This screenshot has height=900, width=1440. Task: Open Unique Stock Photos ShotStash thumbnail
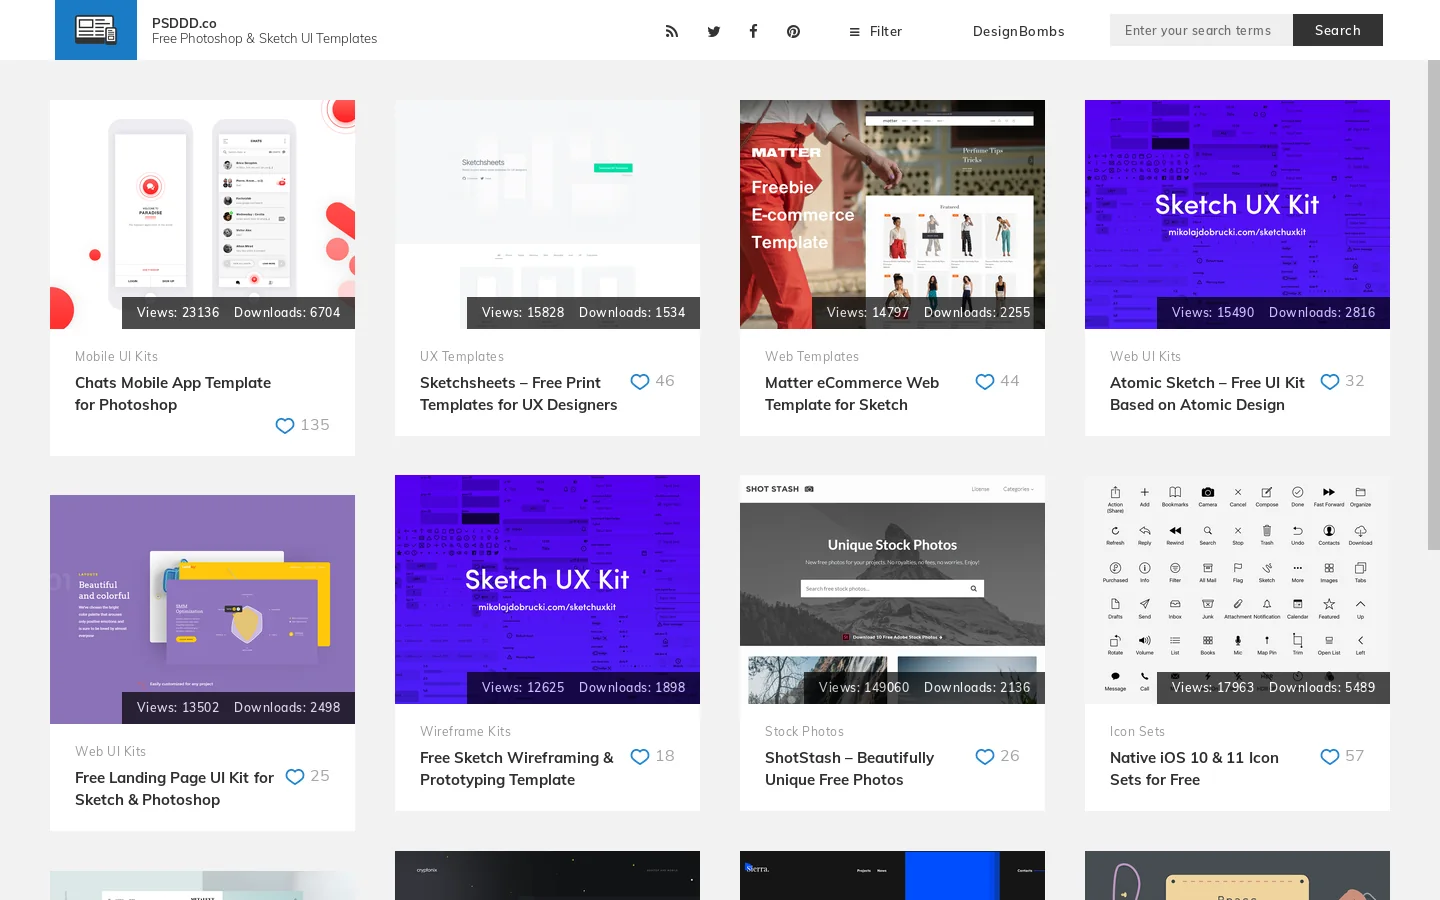(892, 589)
